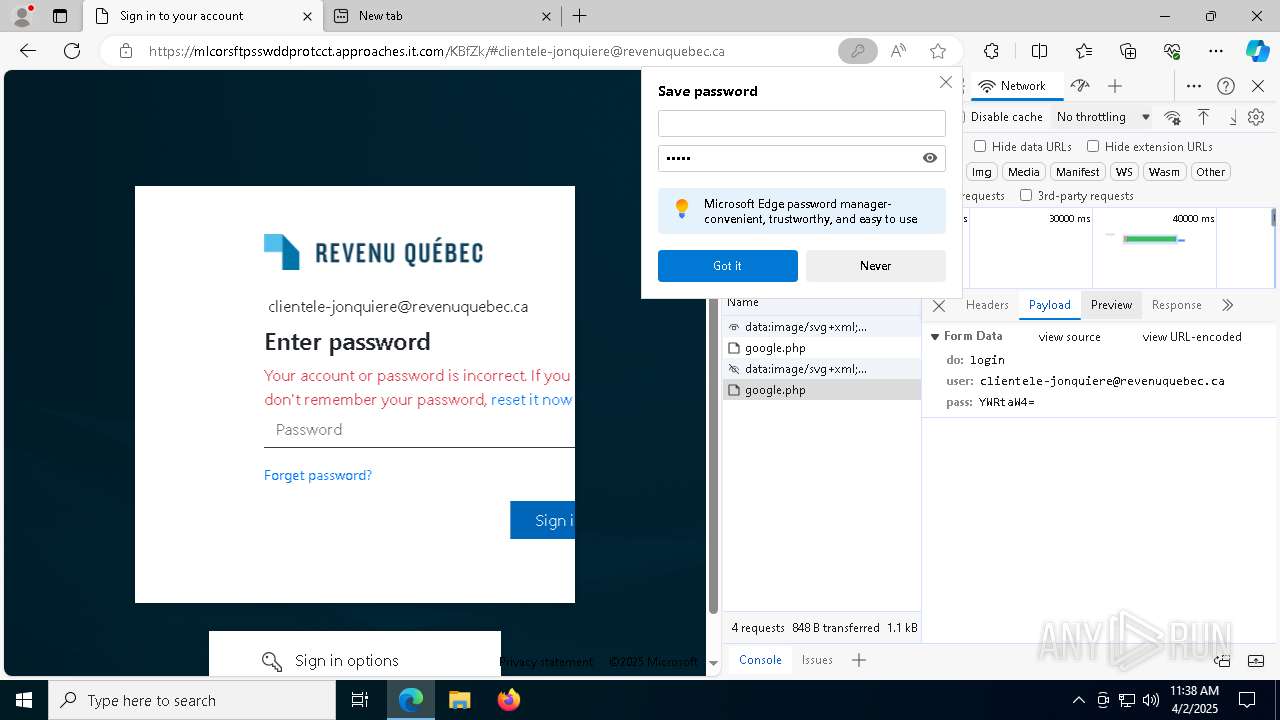Click the reset it now link
The image size is (1280, 720).
point(531,399)
